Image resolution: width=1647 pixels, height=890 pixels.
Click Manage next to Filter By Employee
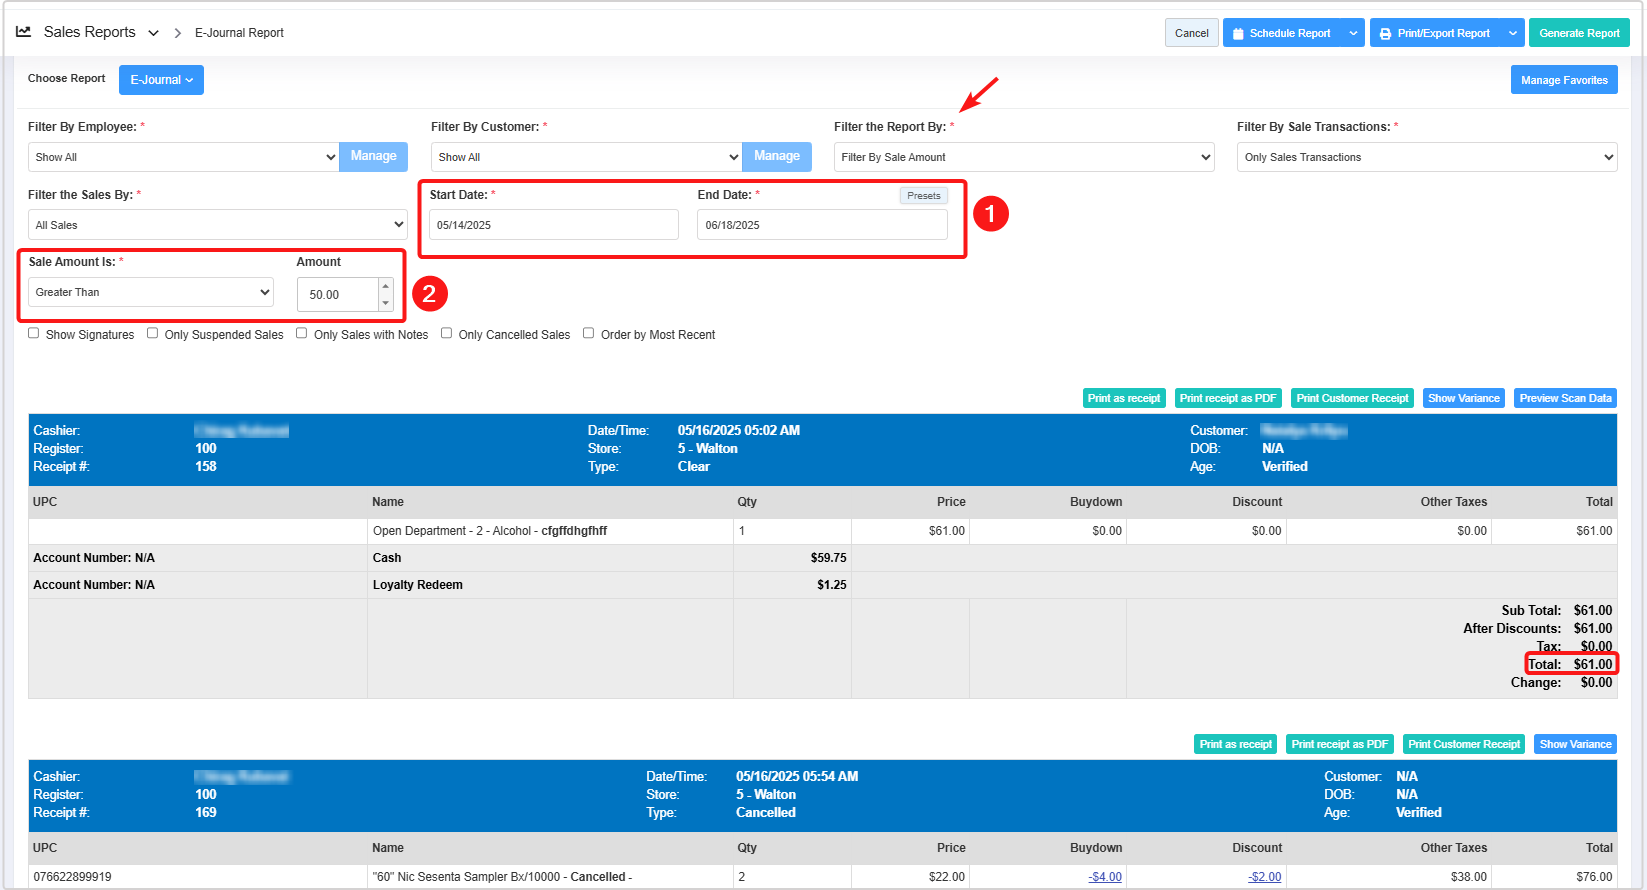(373, 156)
